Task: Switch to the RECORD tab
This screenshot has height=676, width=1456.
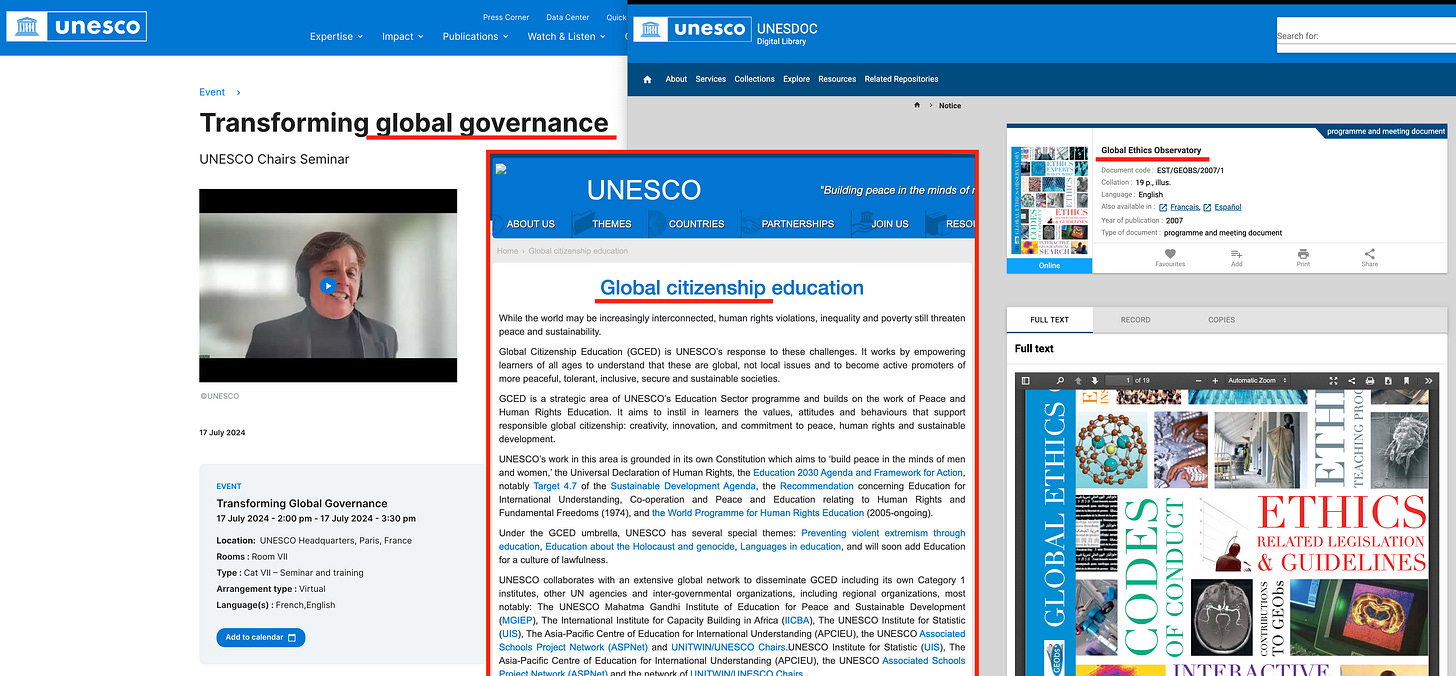Action: (1135, 320)
